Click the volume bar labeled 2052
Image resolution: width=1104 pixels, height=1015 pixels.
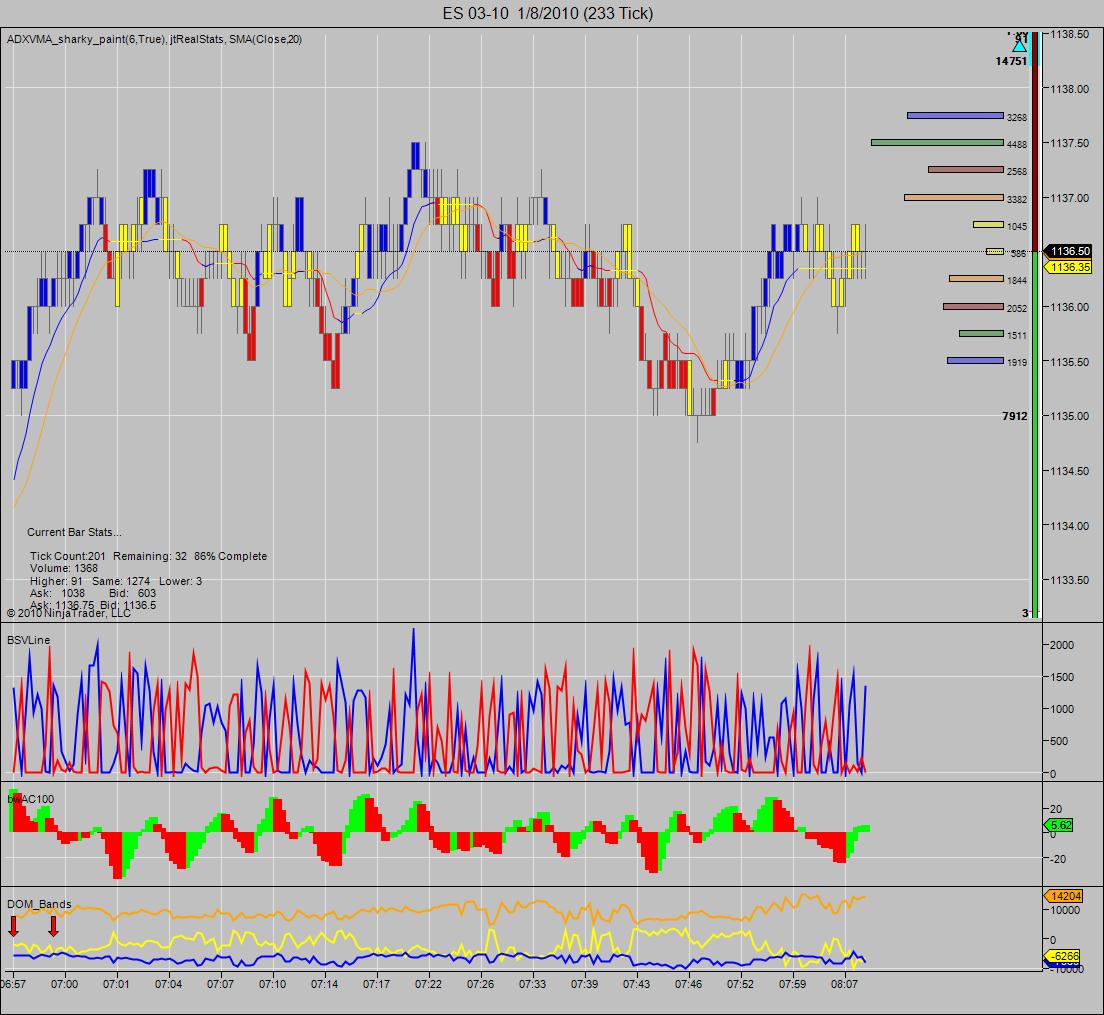[x=973, y=306]
